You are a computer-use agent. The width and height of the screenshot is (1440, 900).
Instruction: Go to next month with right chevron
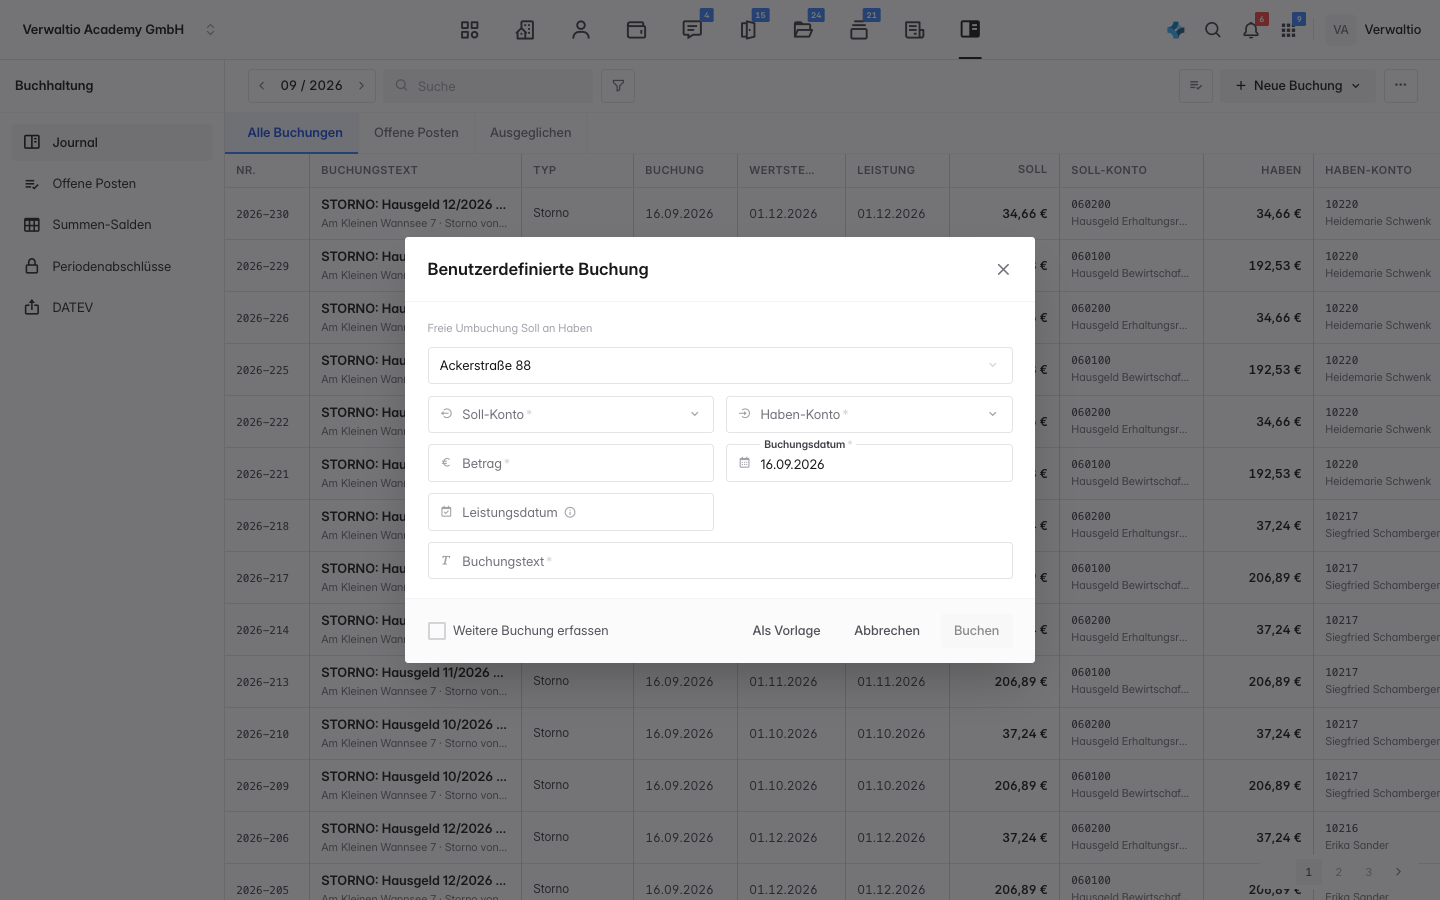361,86
